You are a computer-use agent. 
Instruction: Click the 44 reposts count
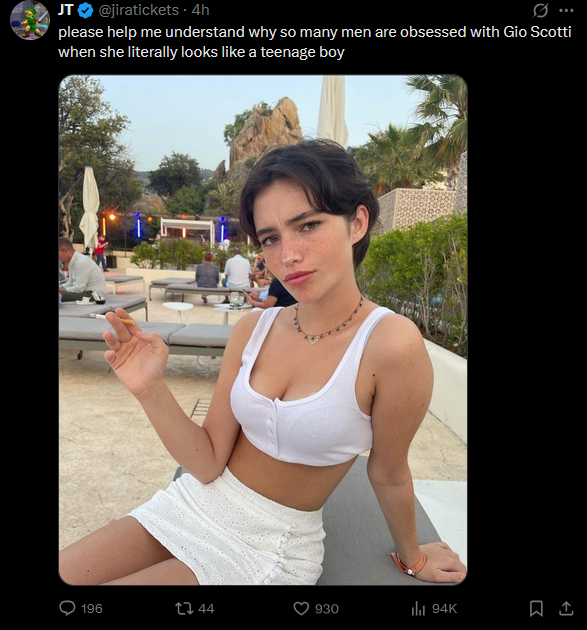pyautogui.click(x=206, y=608)
